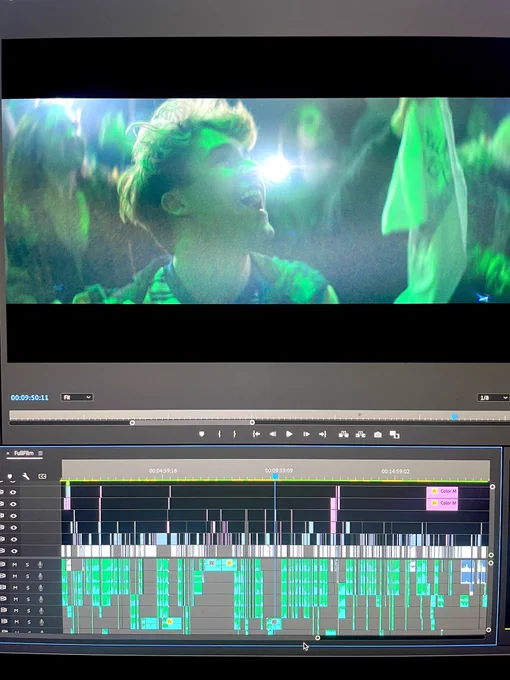This screenshot has width=510, height=680.
Task: Add a marker in the Program monitor
Action: click(202, 434)
